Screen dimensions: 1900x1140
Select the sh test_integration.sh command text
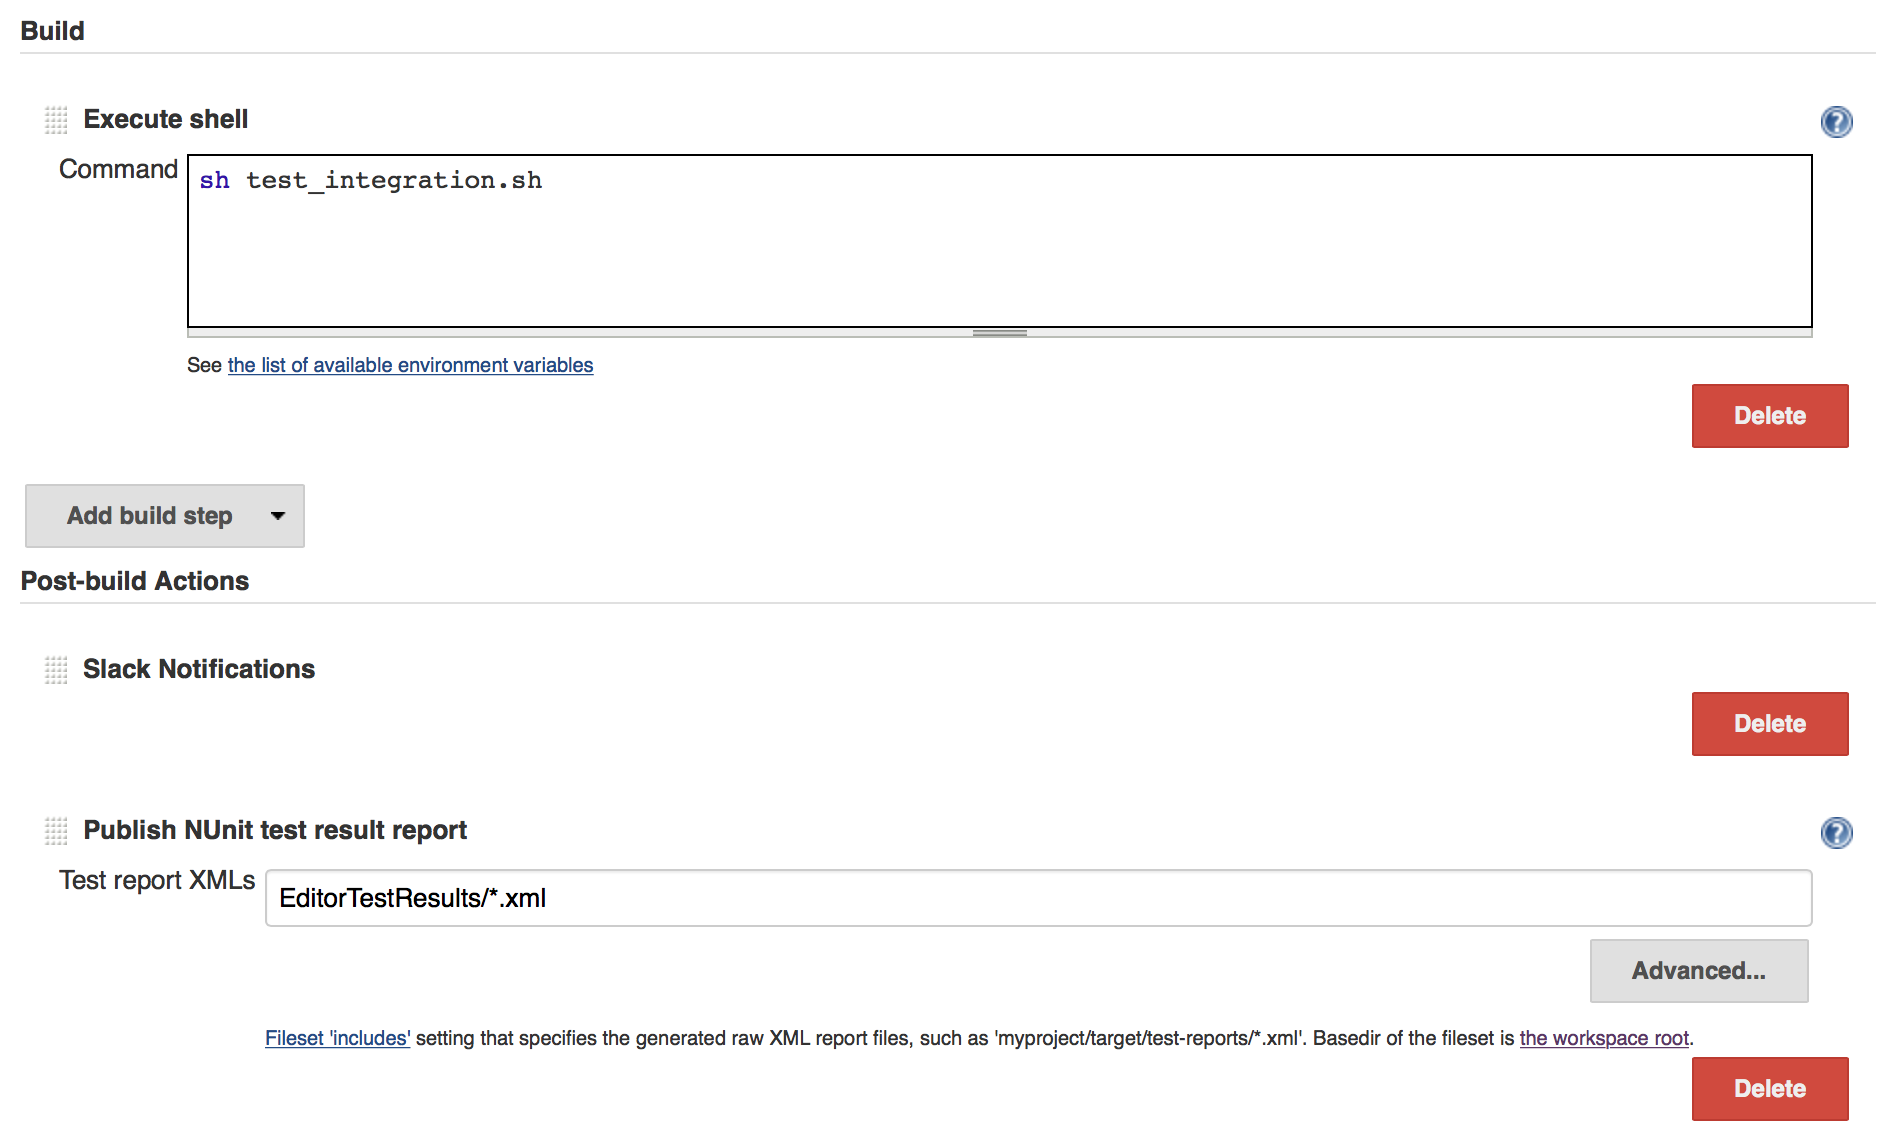370,180
